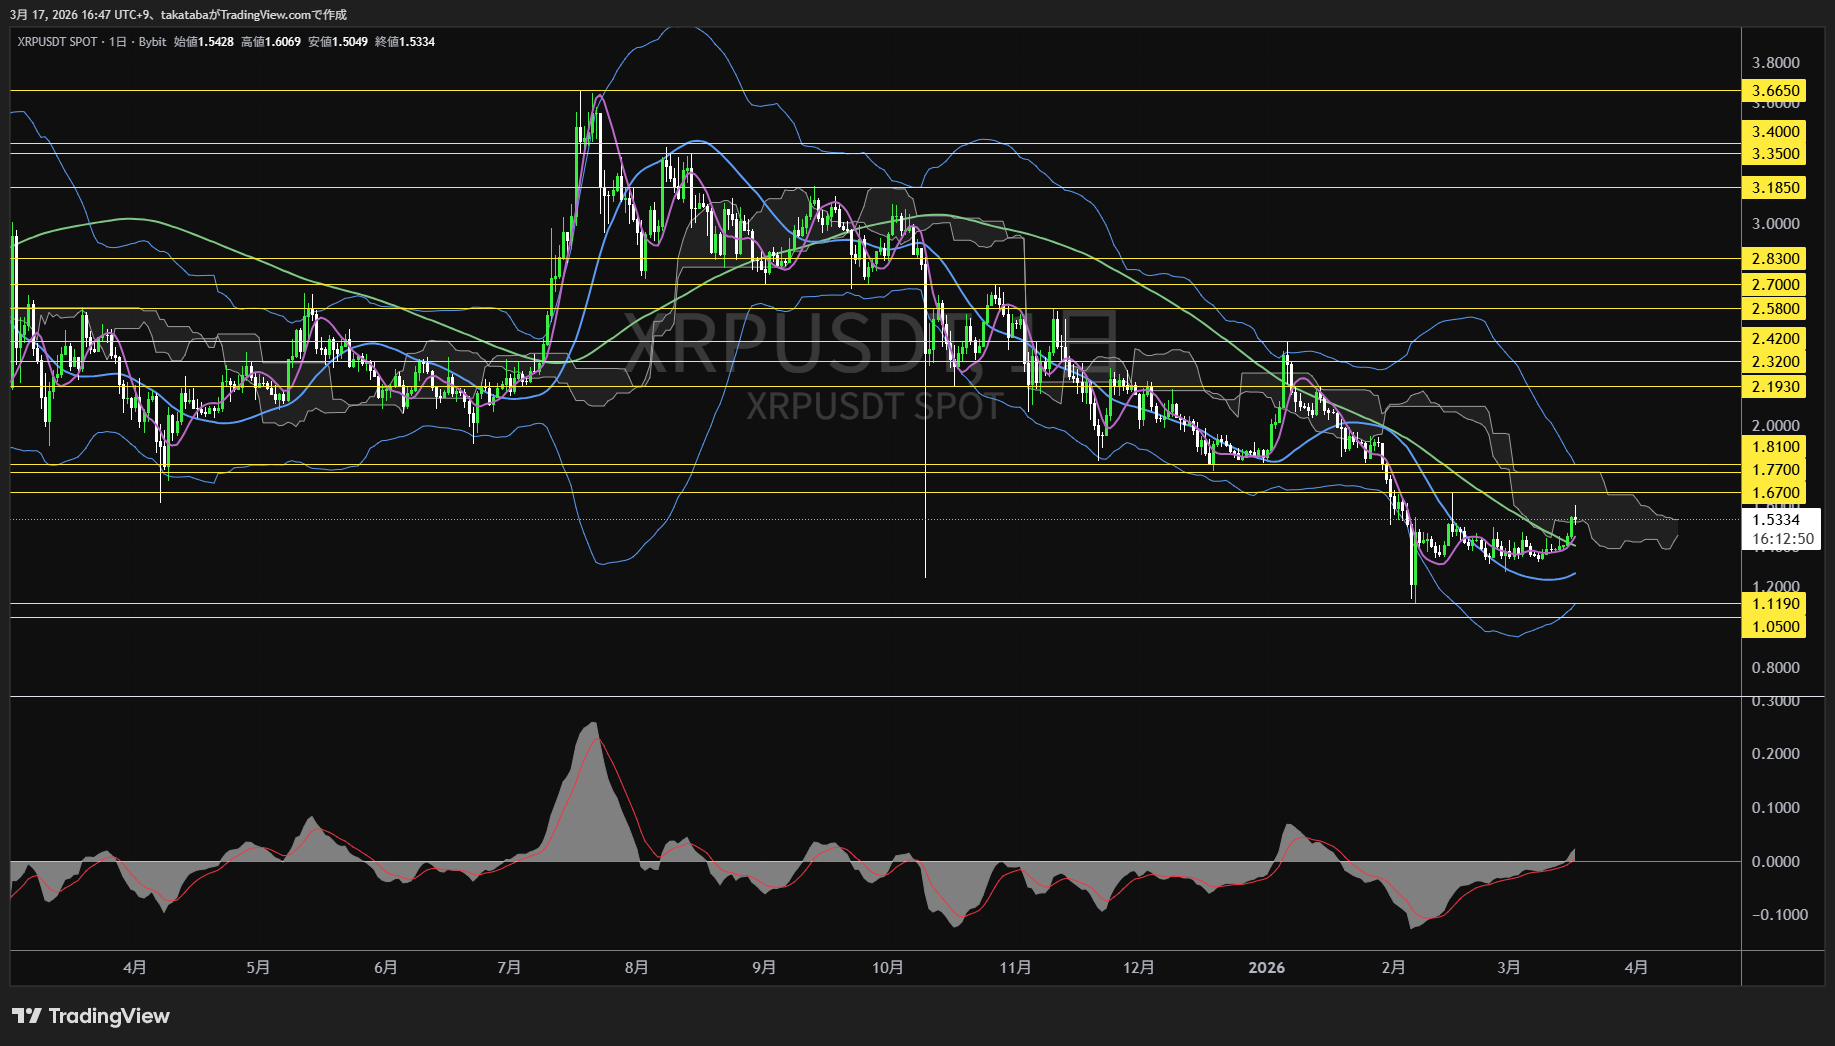The width and height of the screenshot is (1835, 1046).
Task: Click the 3.4000 yellow price label
Action: (1775, 132)
